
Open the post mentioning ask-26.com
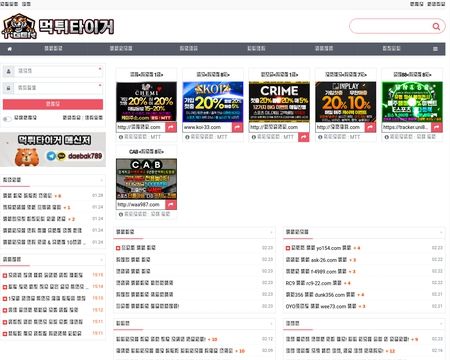[x=316, y=260]
